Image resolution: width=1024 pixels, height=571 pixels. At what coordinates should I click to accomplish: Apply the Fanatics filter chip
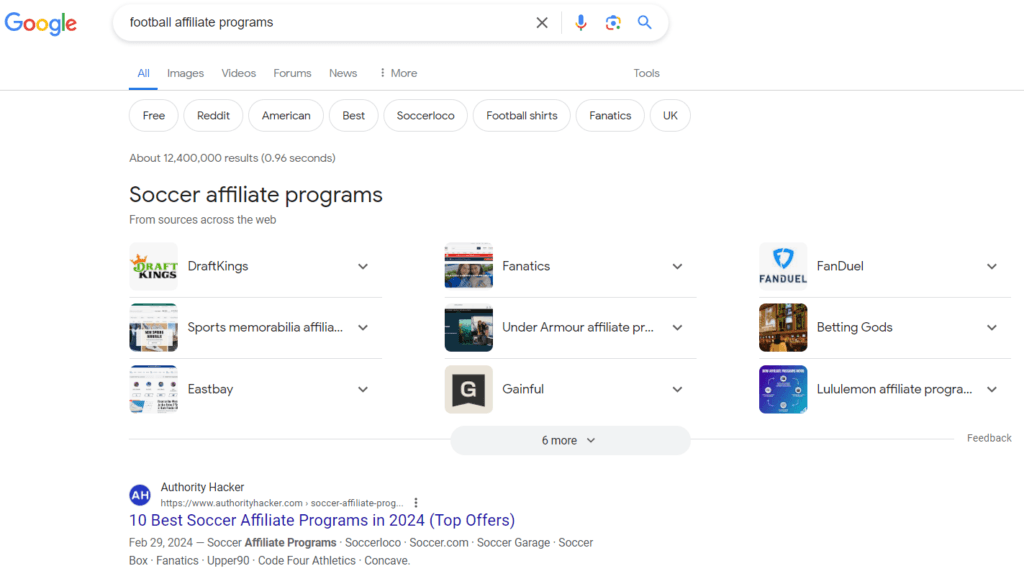pyautogui.click(x=610, y=116)
